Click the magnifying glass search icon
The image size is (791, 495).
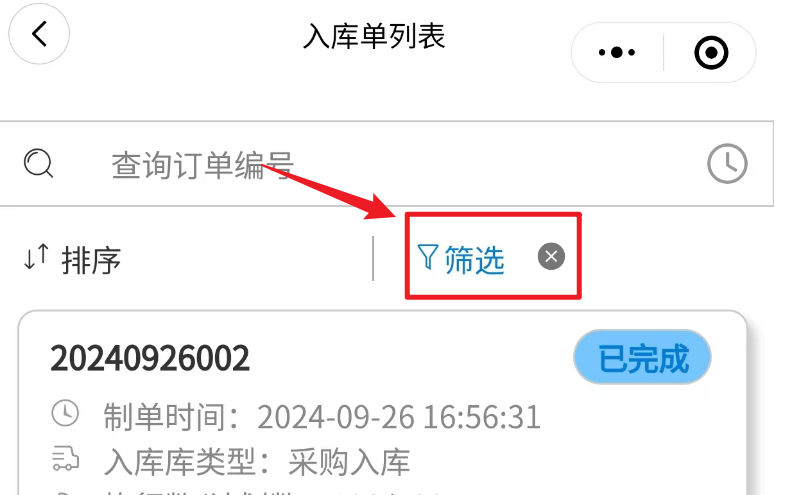[x=38, y=163]
